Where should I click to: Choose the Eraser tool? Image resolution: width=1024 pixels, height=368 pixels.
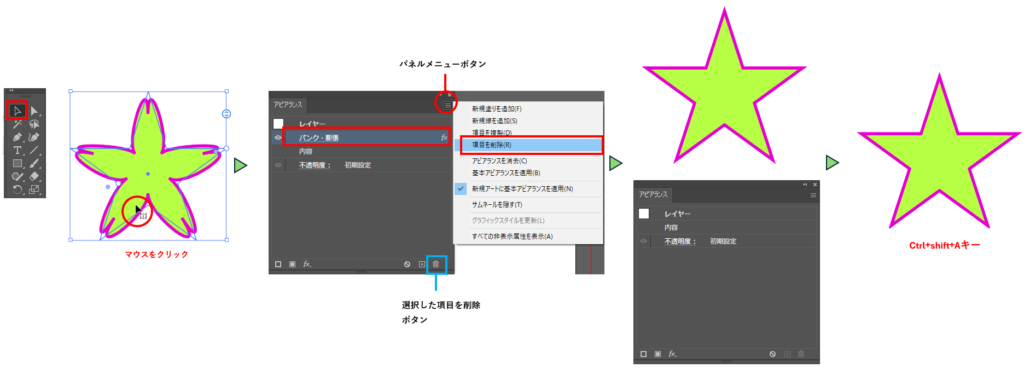coord(35,176)
